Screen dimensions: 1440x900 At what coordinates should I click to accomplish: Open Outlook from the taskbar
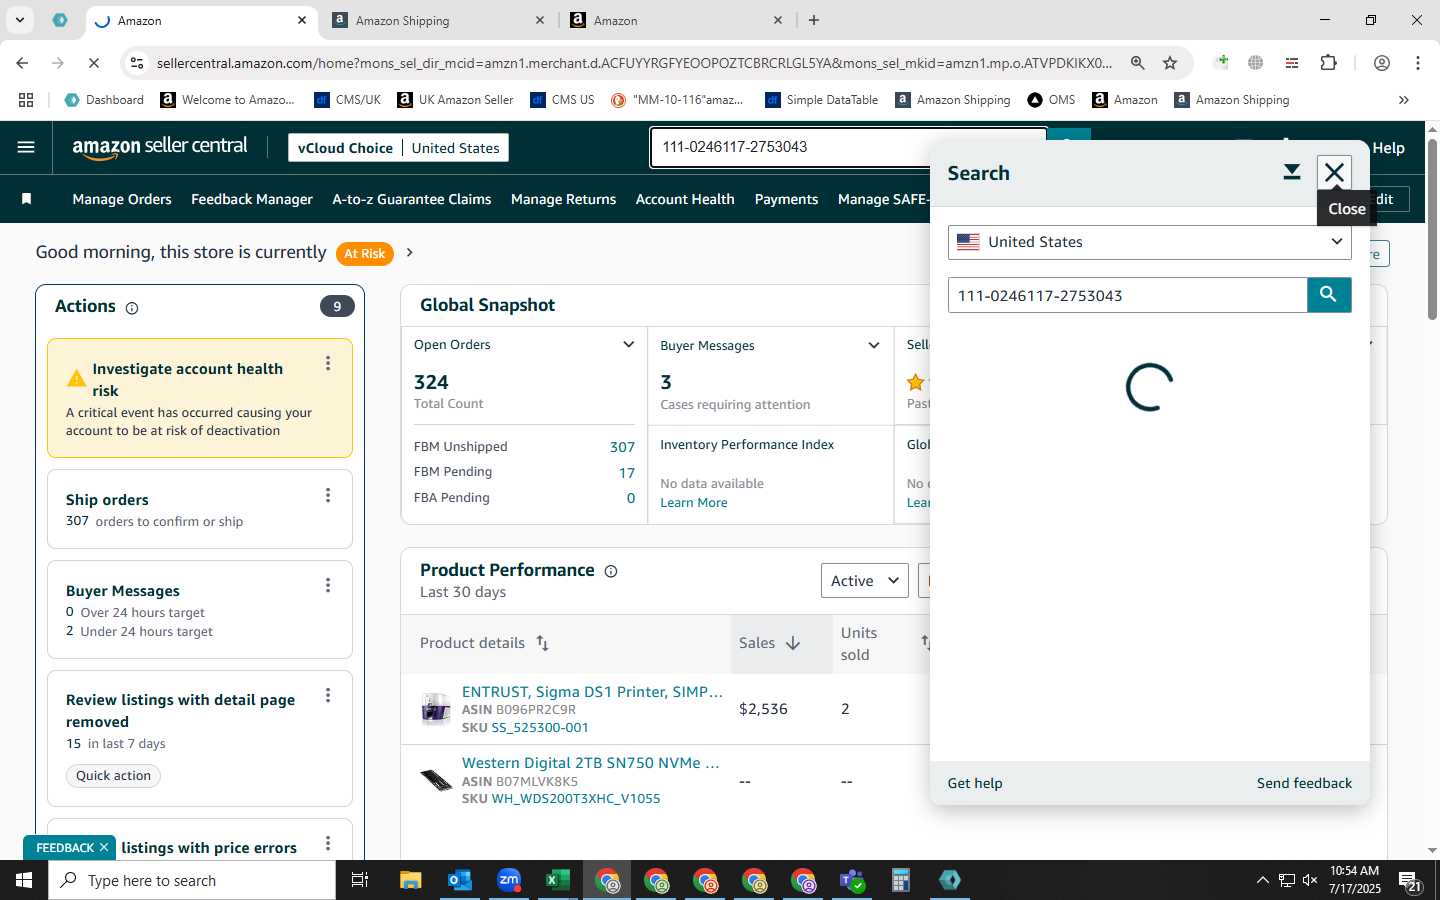[460, 880]
